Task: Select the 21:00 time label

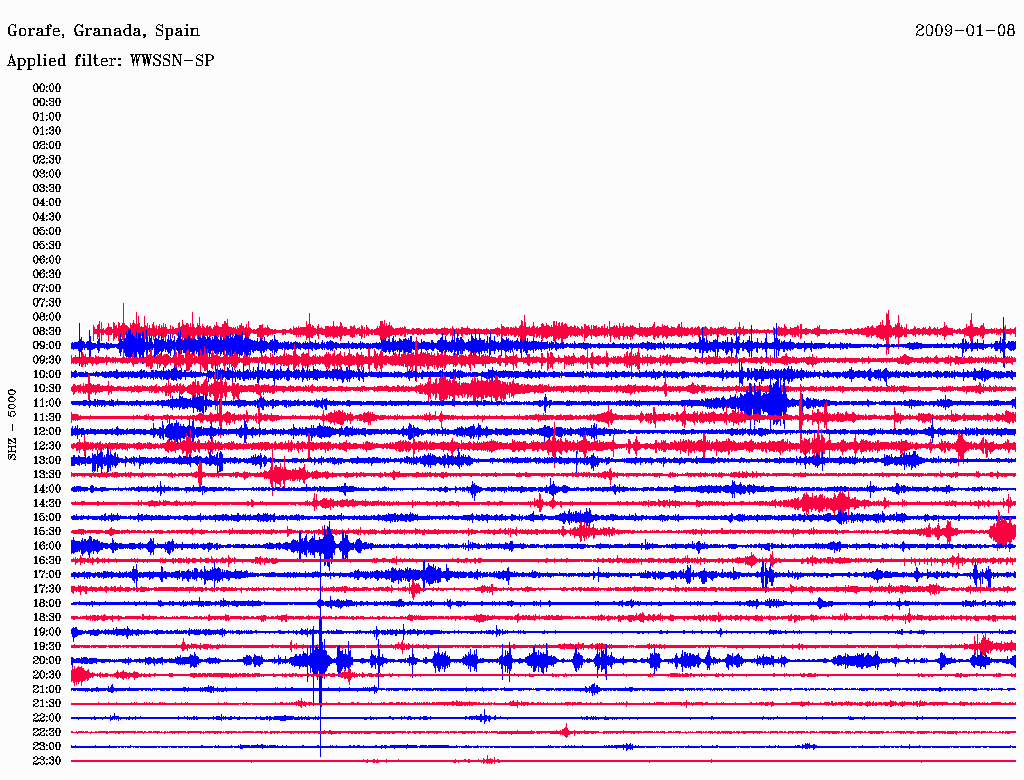Action: 46,689
